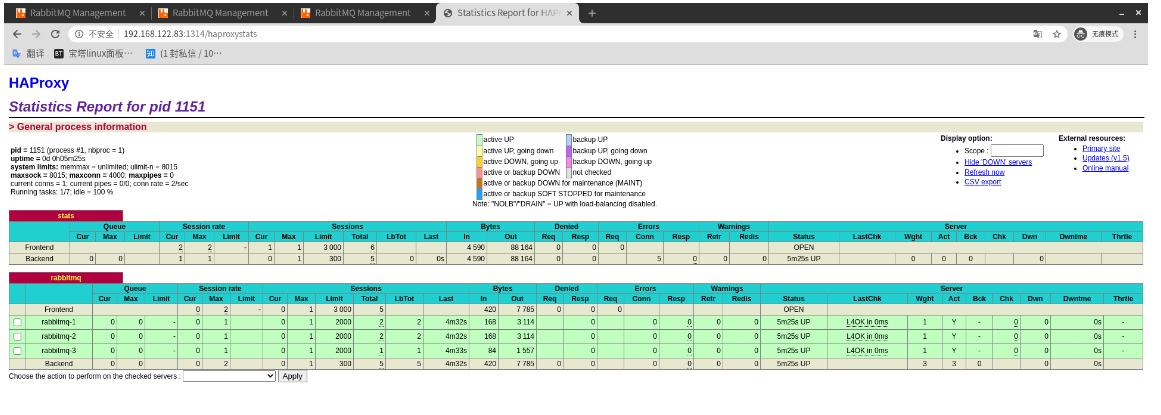Click the 'backup UP' legend swatch
This screenshot has width=1161, height=415.
569,139
